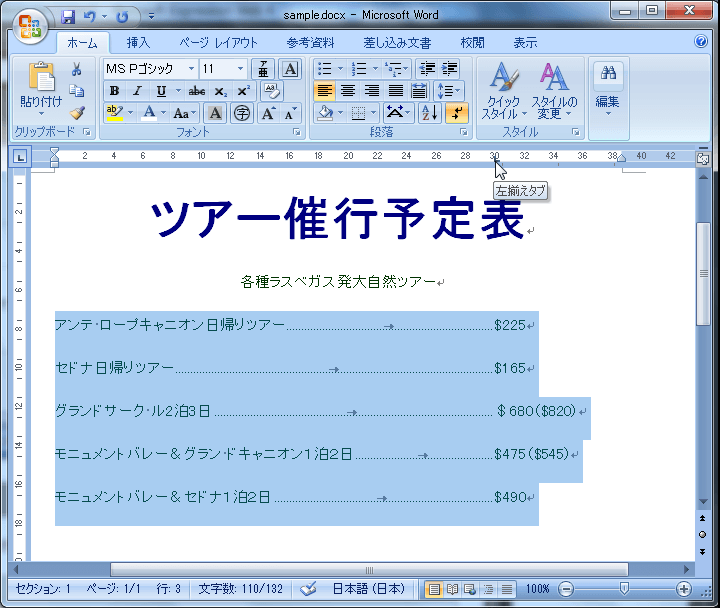Customize Quick Access Toolbar dropdown arrow
The height and width of the screenshot is (608, 720).
click(x=151, y=17)
